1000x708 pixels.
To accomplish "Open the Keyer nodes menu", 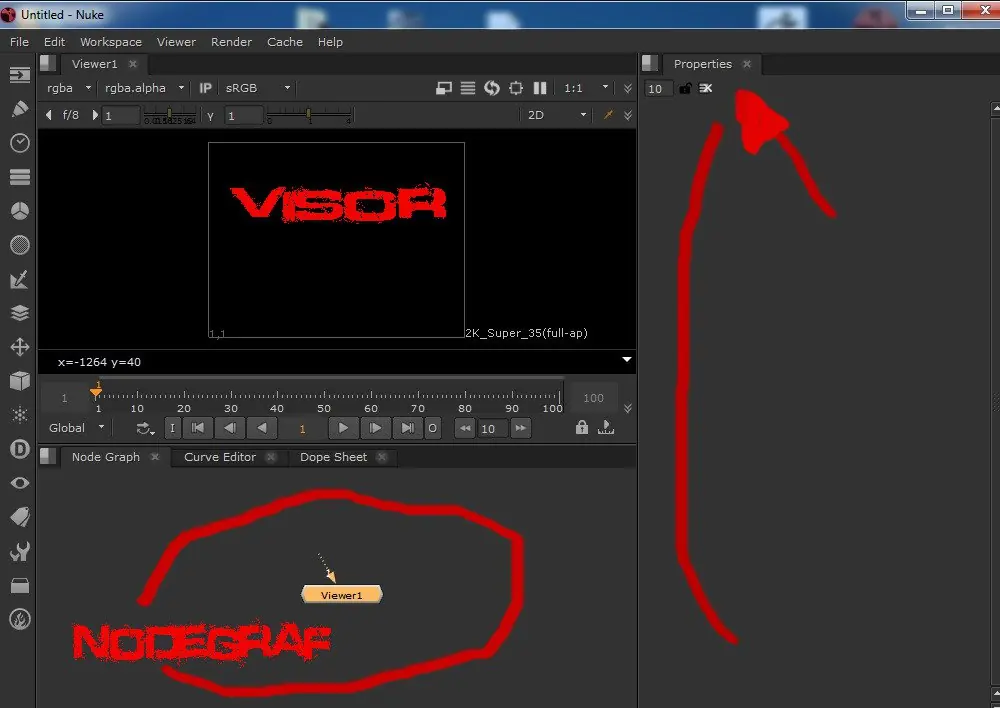I will (x=20, y=279).
